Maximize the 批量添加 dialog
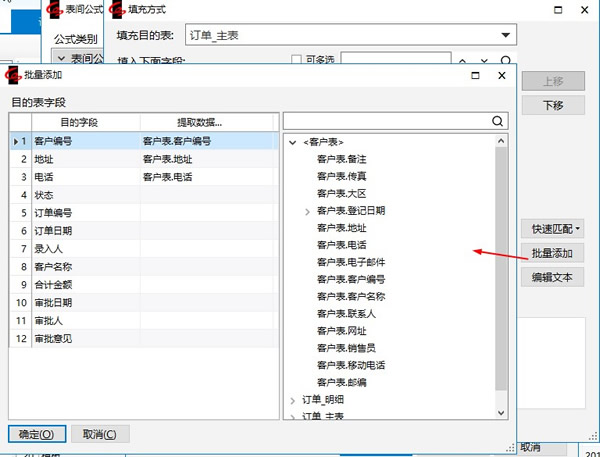The height and width of the screenshot is (457, 600). point(474,74)
